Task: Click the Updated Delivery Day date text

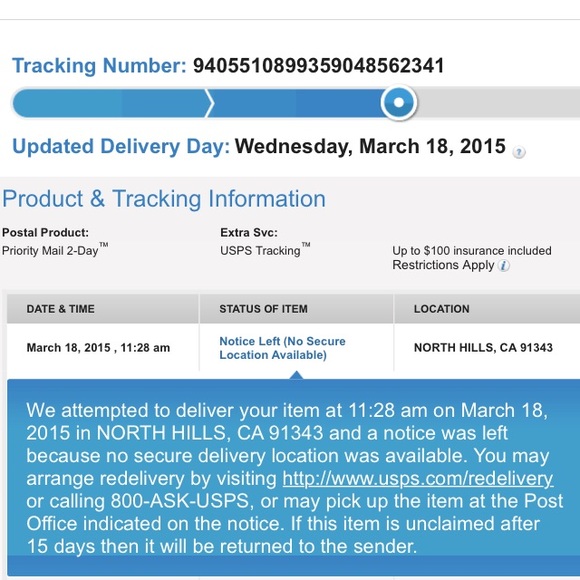Action: coord(370,146)
